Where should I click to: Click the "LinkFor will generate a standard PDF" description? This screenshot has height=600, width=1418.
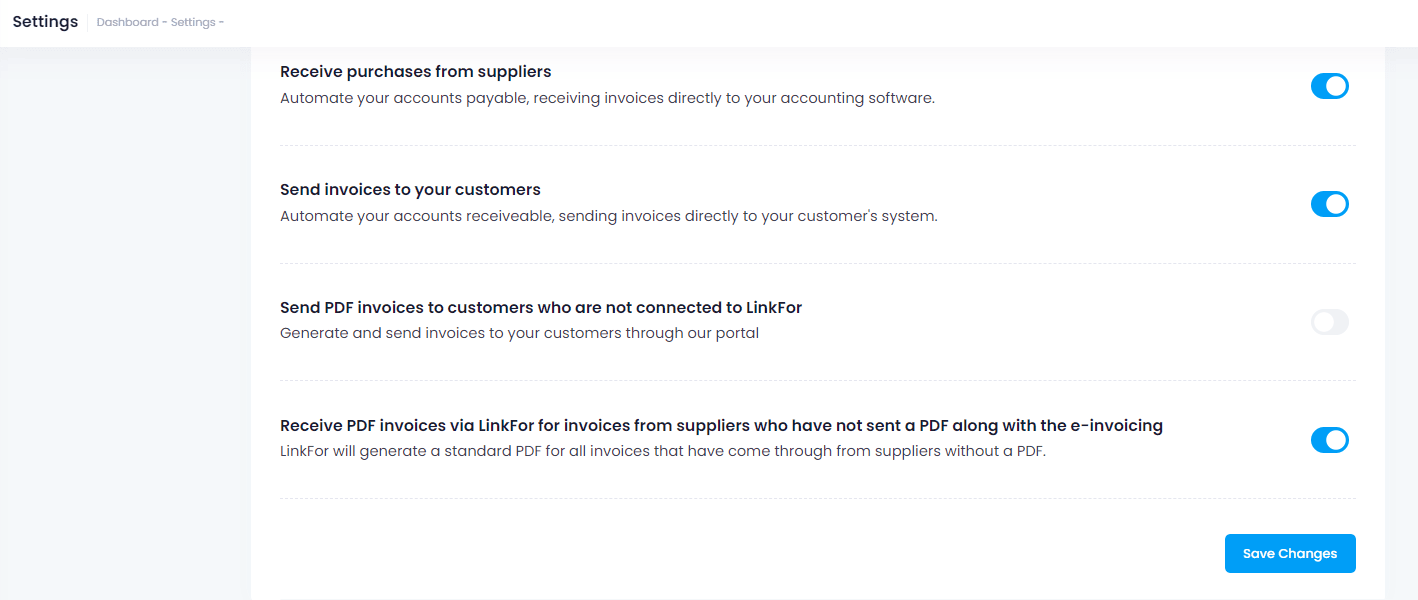(662, 451)
